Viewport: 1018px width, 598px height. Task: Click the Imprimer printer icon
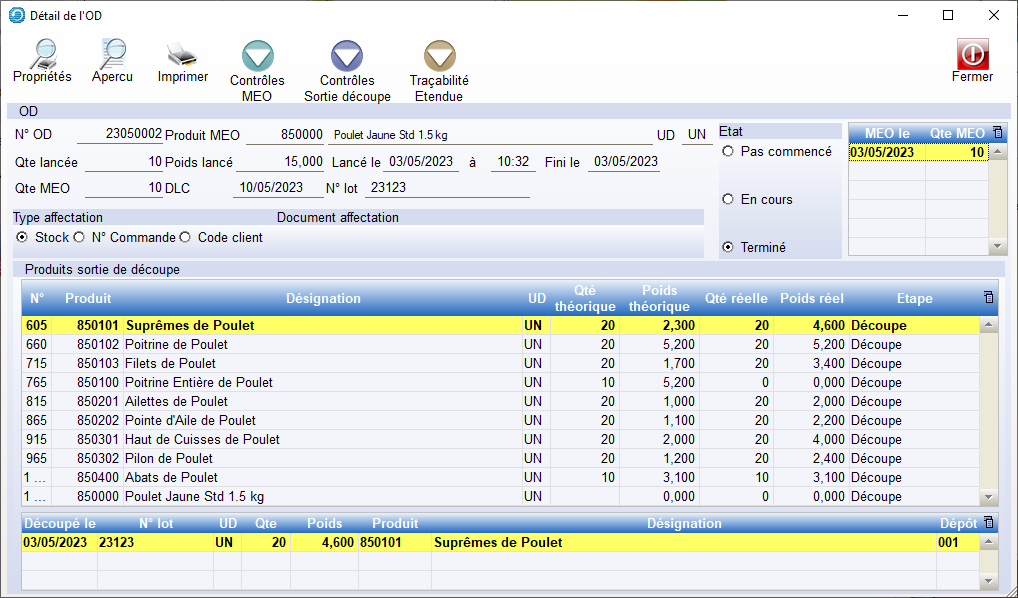tap(183, 55)
